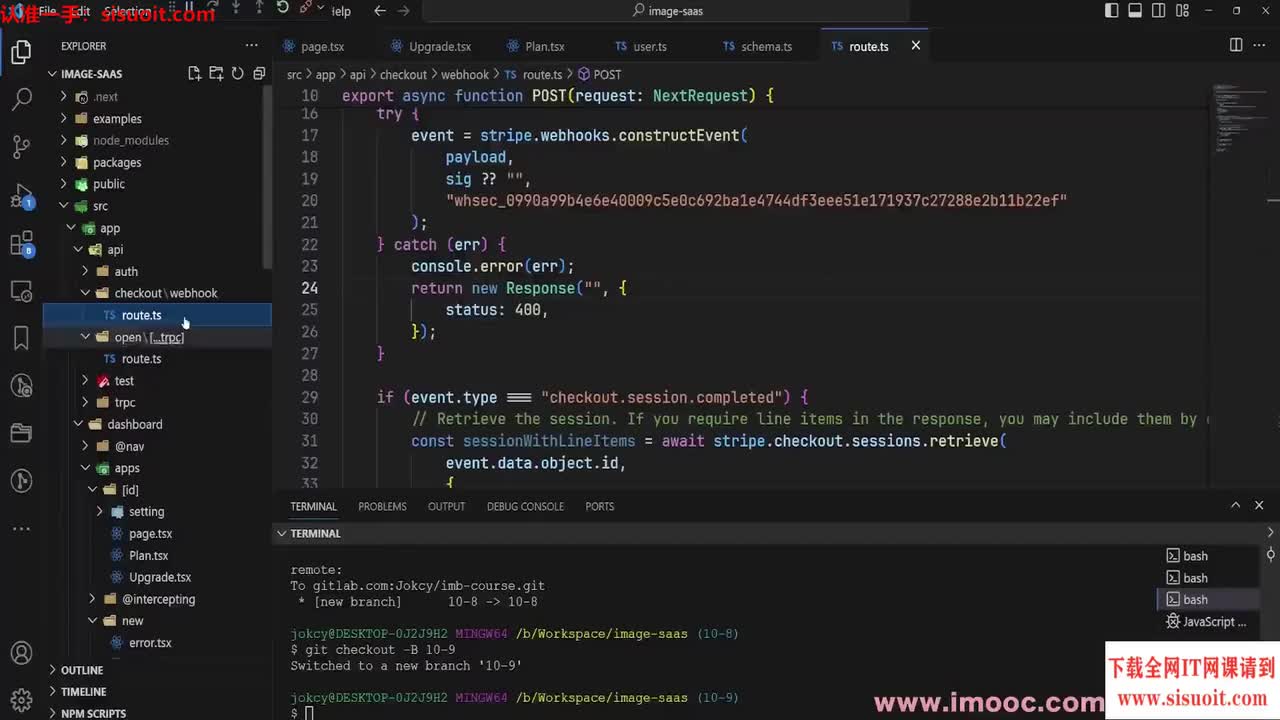Click the image-saas command center search box

point(667,11)
